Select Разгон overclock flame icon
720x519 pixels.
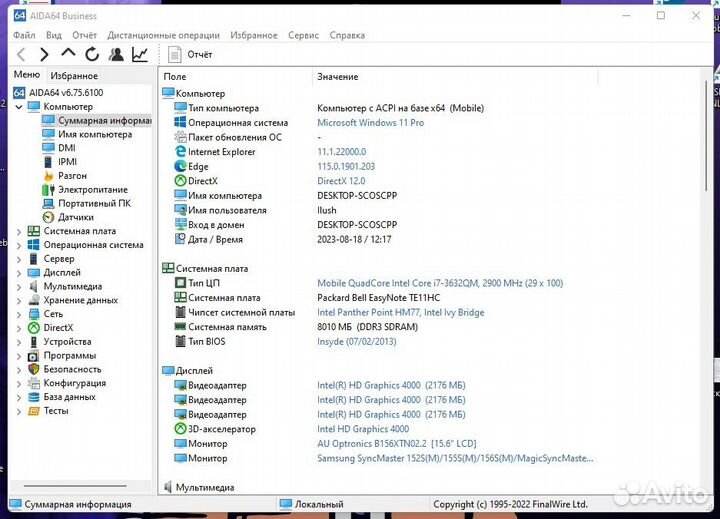pyautogui.click(x=48, y=176)
